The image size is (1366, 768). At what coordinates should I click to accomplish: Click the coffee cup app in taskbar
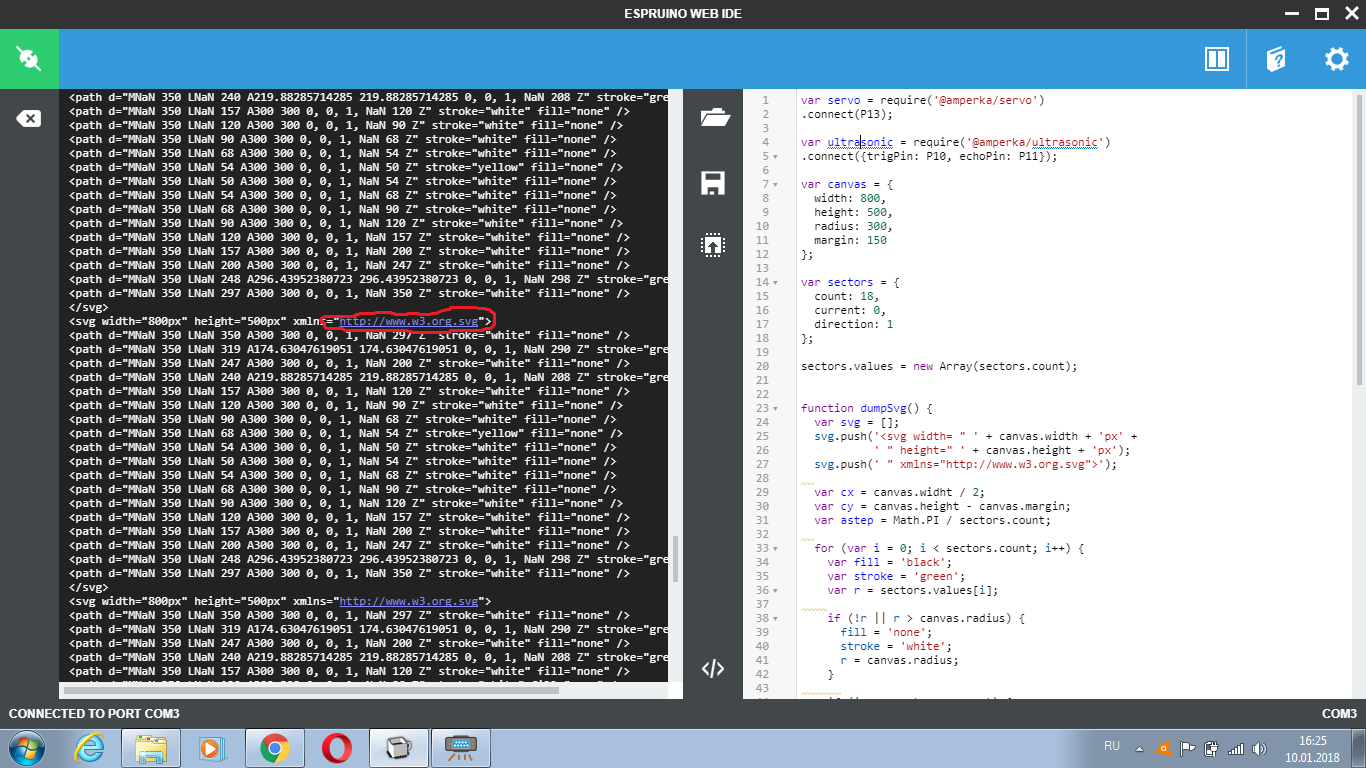tap(398, 747)
